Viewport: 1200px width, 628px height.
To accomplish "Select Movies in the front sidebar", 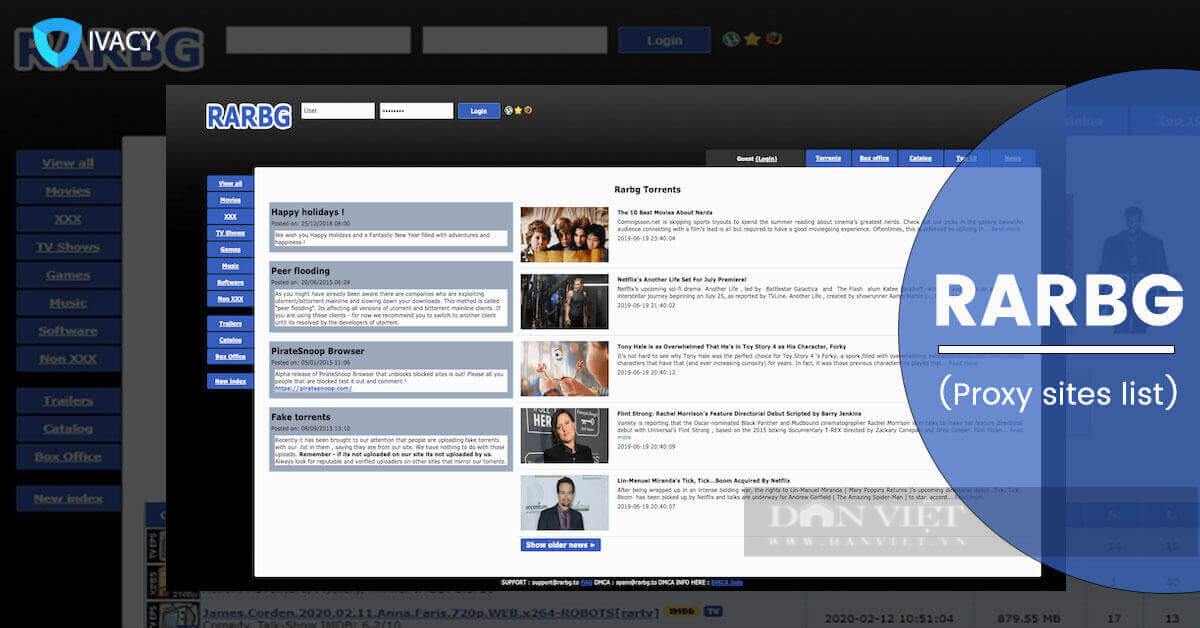I will click(x=230, y=200).
